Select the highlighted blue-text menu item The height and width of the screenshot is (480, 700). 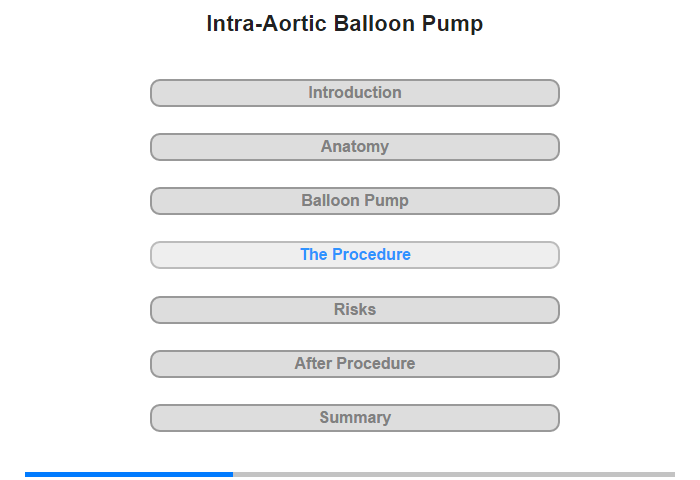pos(354,255)
